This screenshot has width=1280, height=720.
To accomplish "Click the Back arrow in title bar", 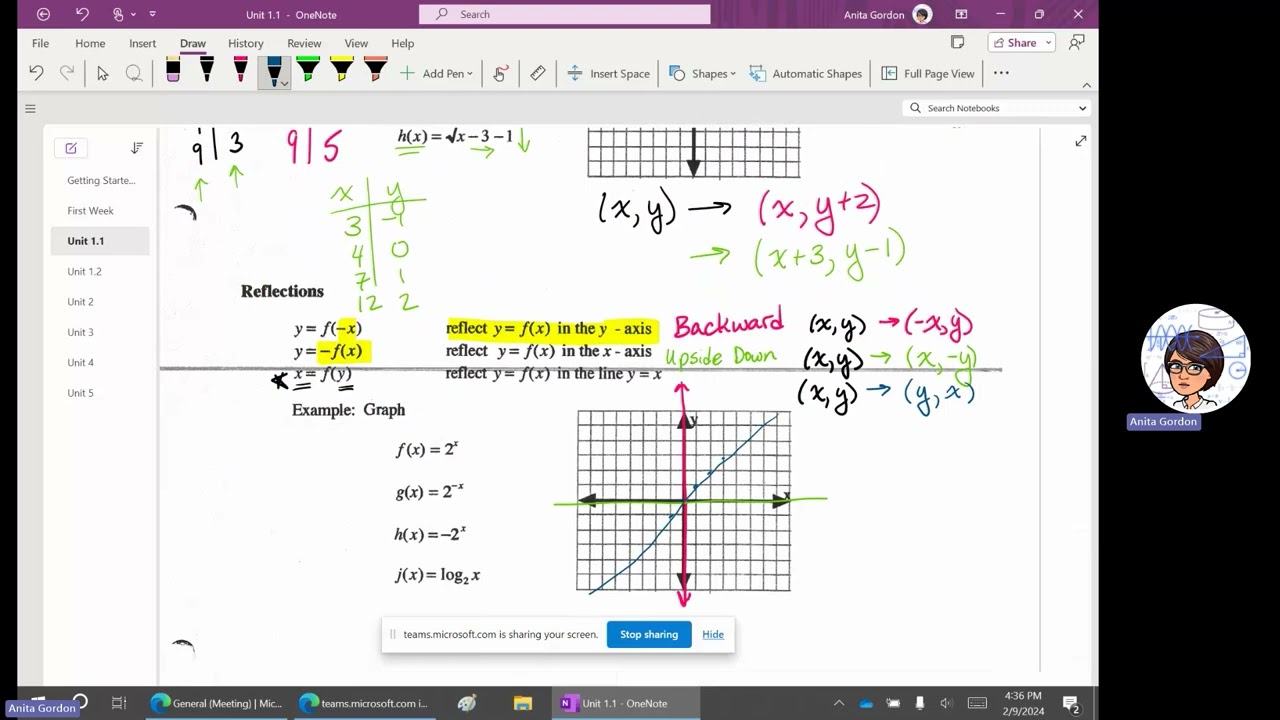I will [x=43, y=14].
